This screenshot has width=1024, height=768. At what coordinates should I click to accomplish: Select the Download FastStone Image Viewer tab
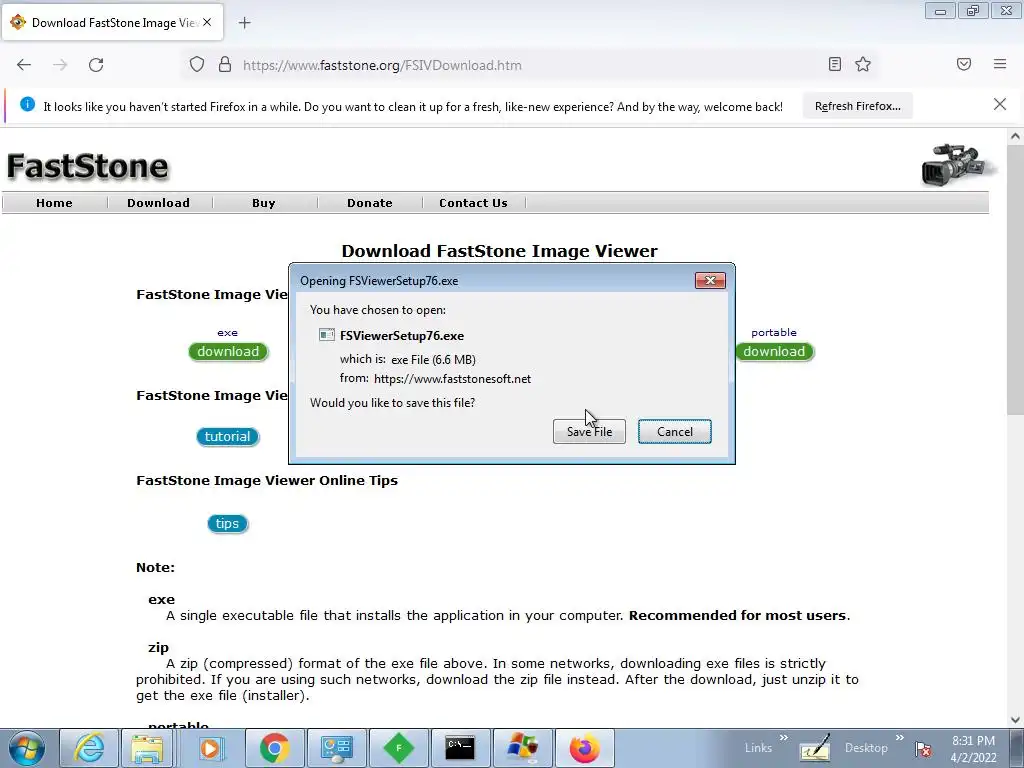pyautogui.click(x=113, y=22)
